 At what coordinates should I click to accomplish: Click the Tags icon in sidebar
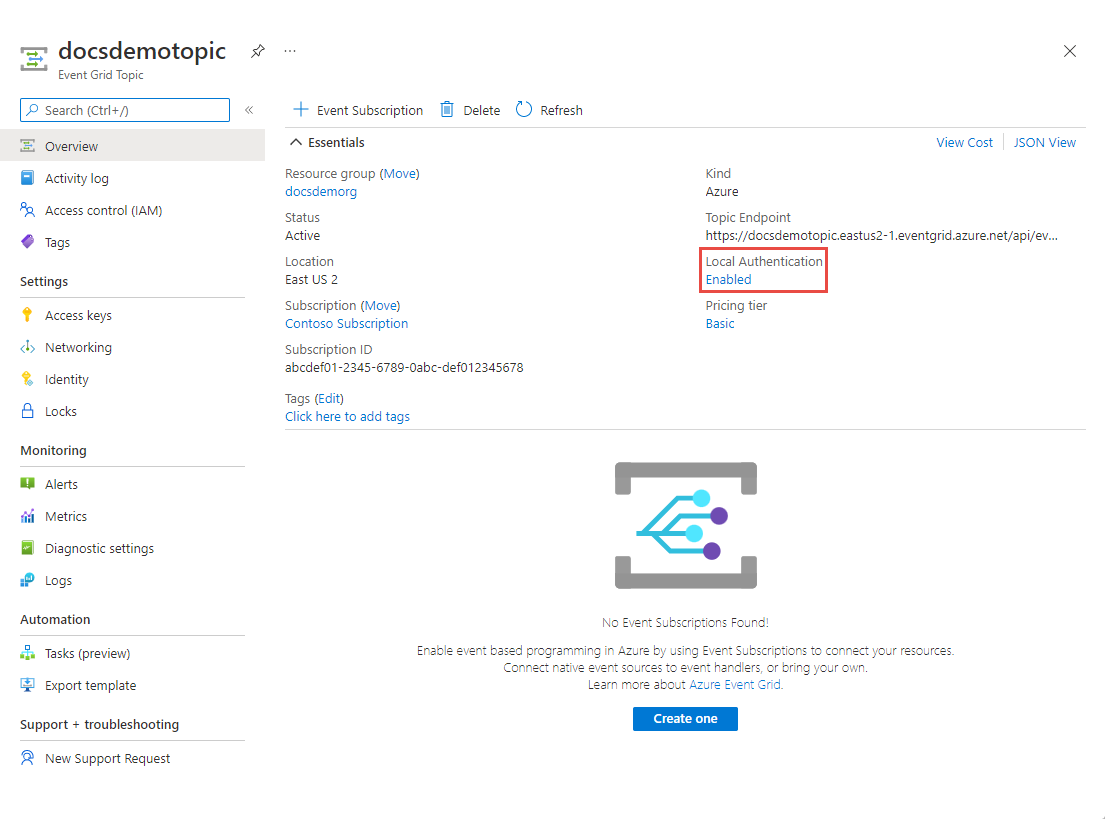pos(27,242)
